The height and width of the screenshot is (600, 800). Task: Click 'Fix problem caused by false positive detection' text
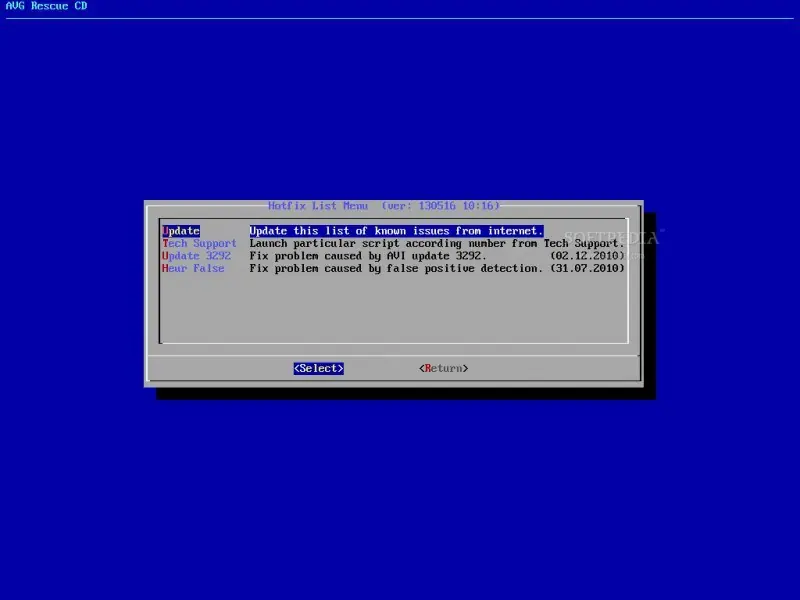pyautogui.click(x=396, y=268)
